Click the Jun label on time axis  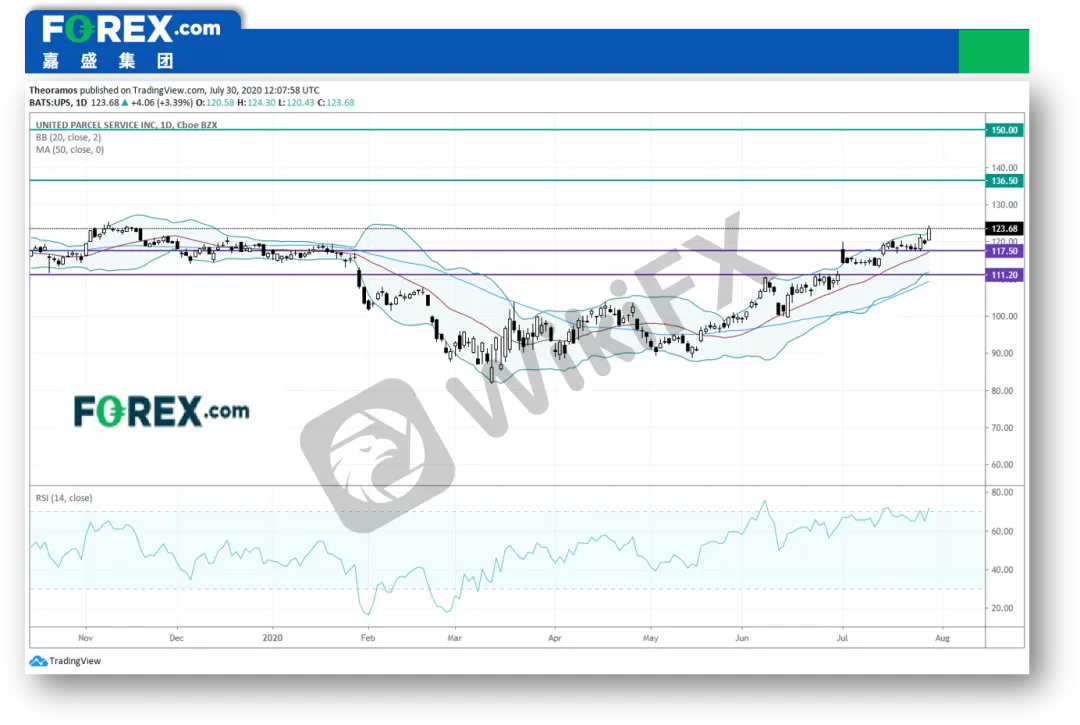pyautogui.click(x=741, y=638)
